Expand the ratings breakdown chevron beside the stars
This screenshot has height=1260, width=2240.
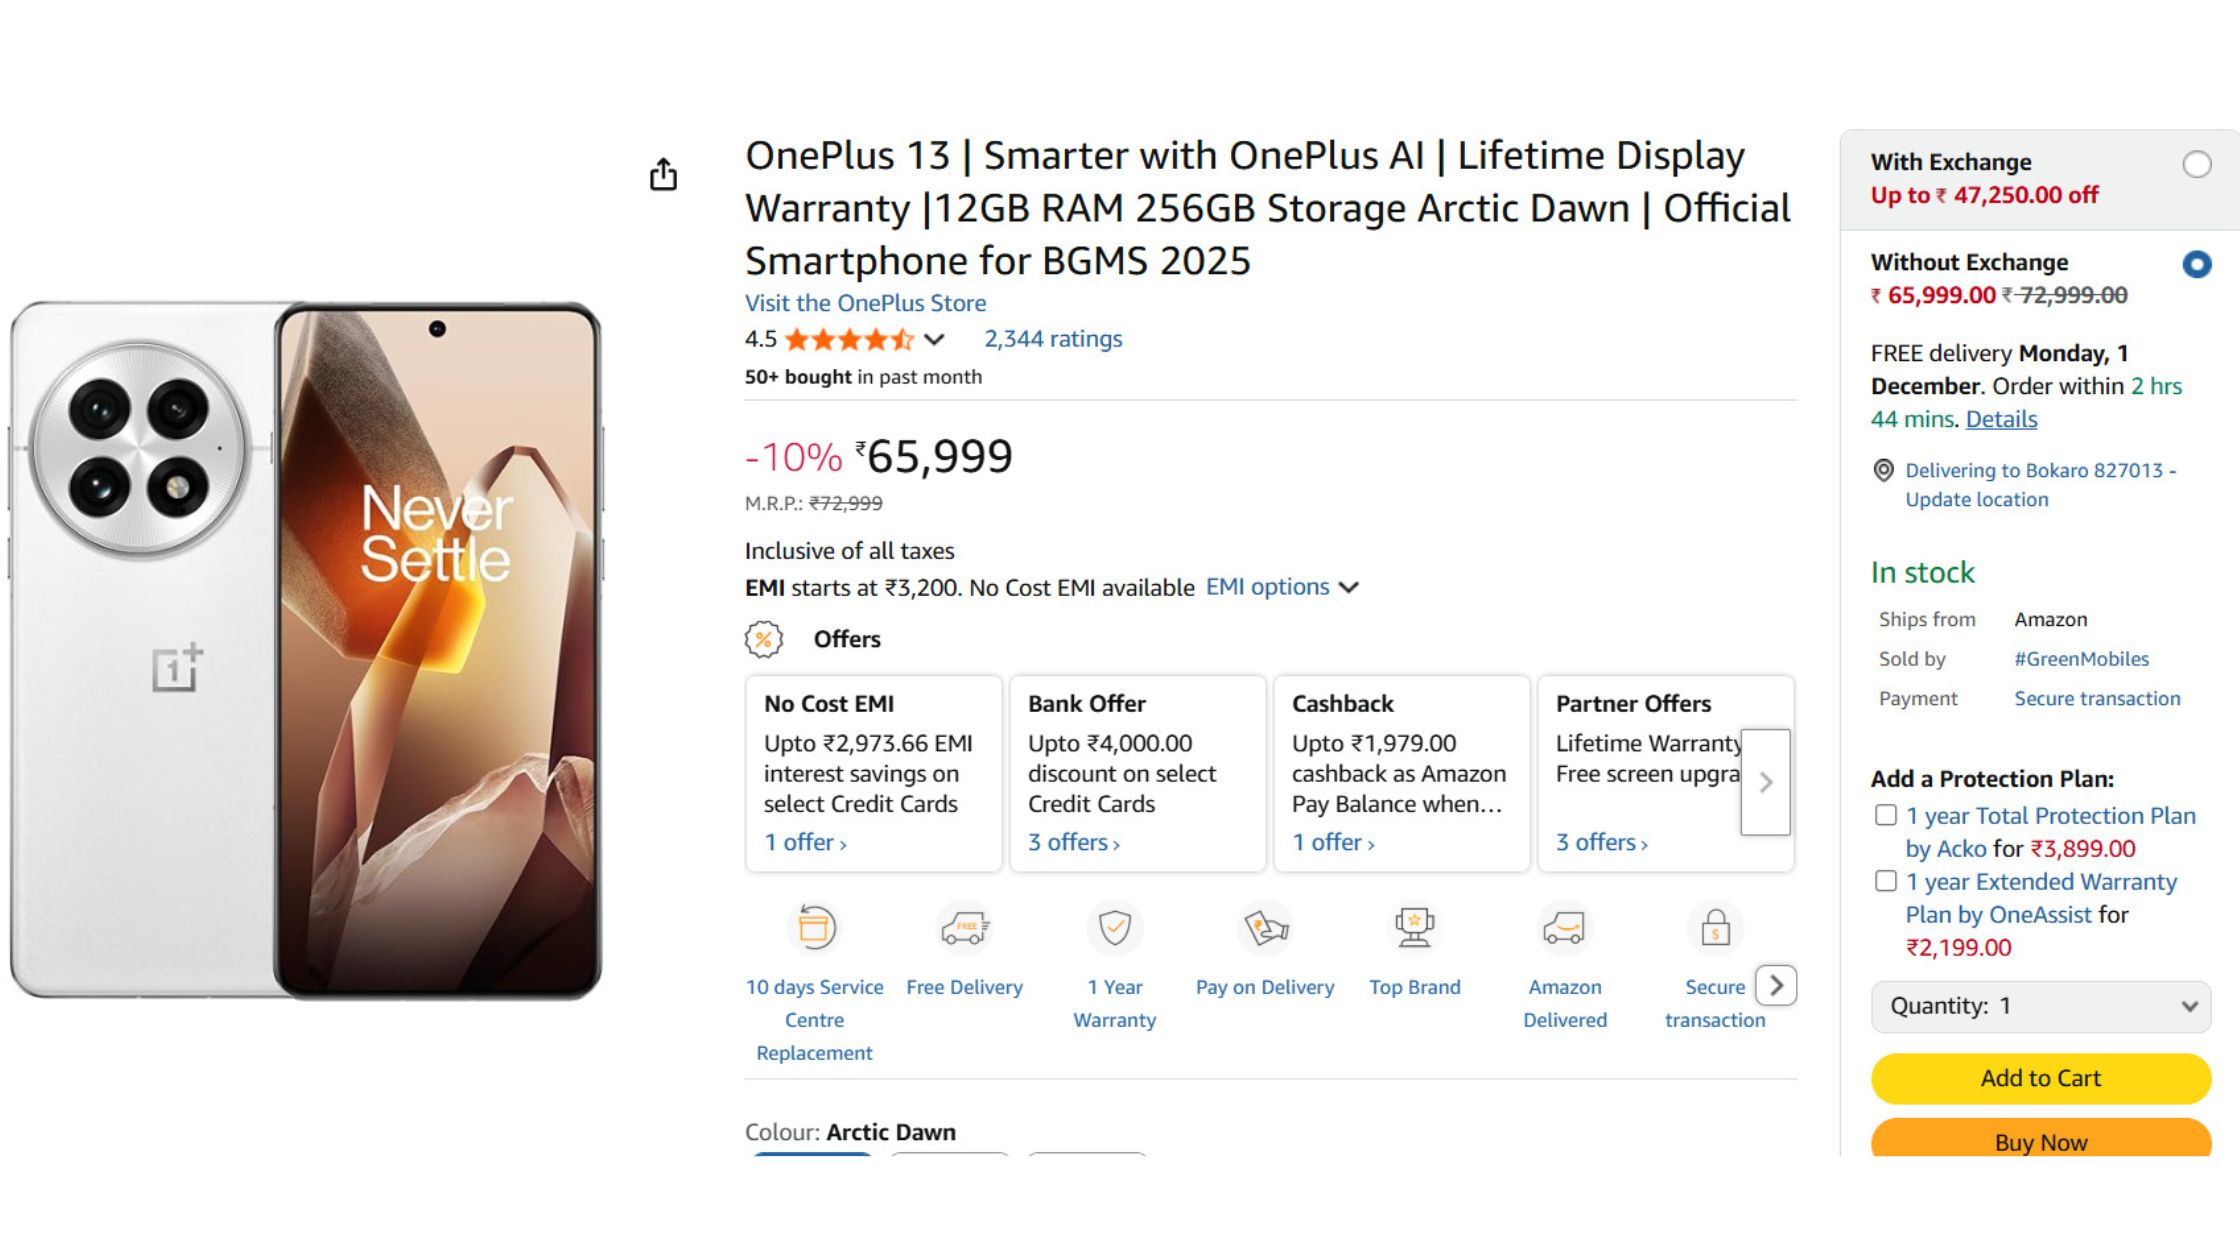(932, 340)
